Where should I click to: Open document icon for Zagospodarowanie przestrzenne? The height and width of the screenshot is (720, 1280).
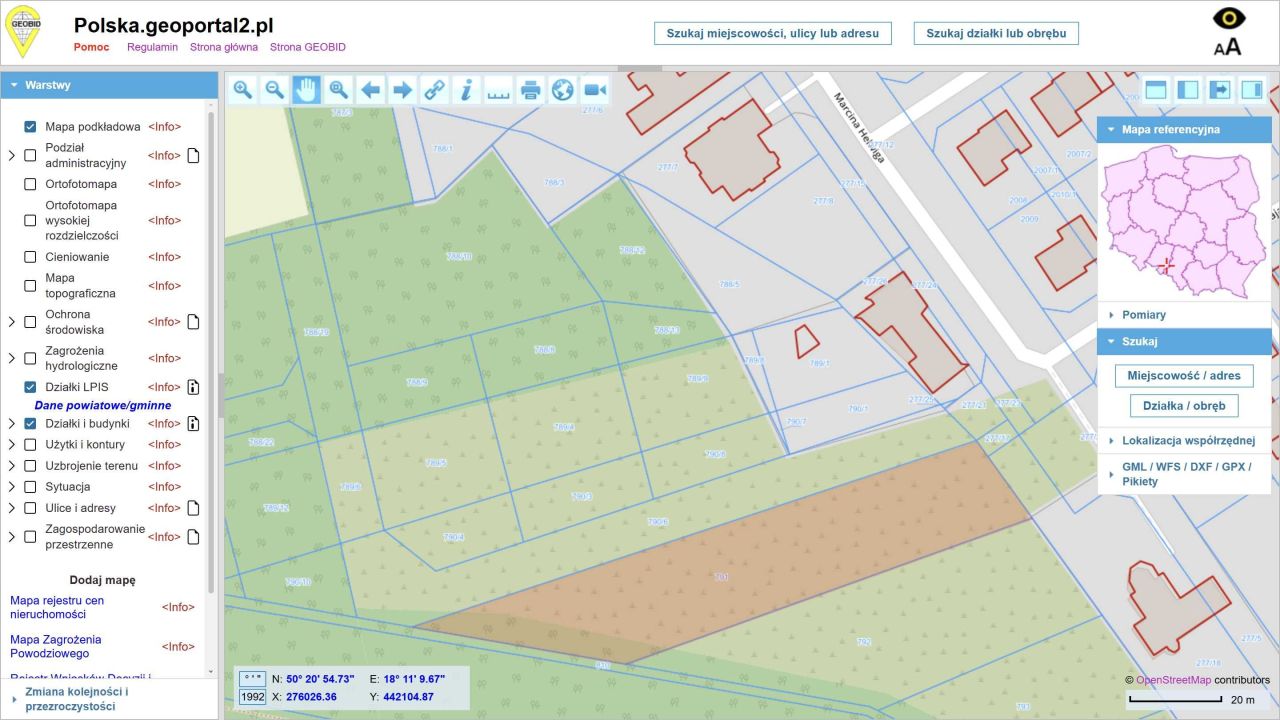(194, 537)
